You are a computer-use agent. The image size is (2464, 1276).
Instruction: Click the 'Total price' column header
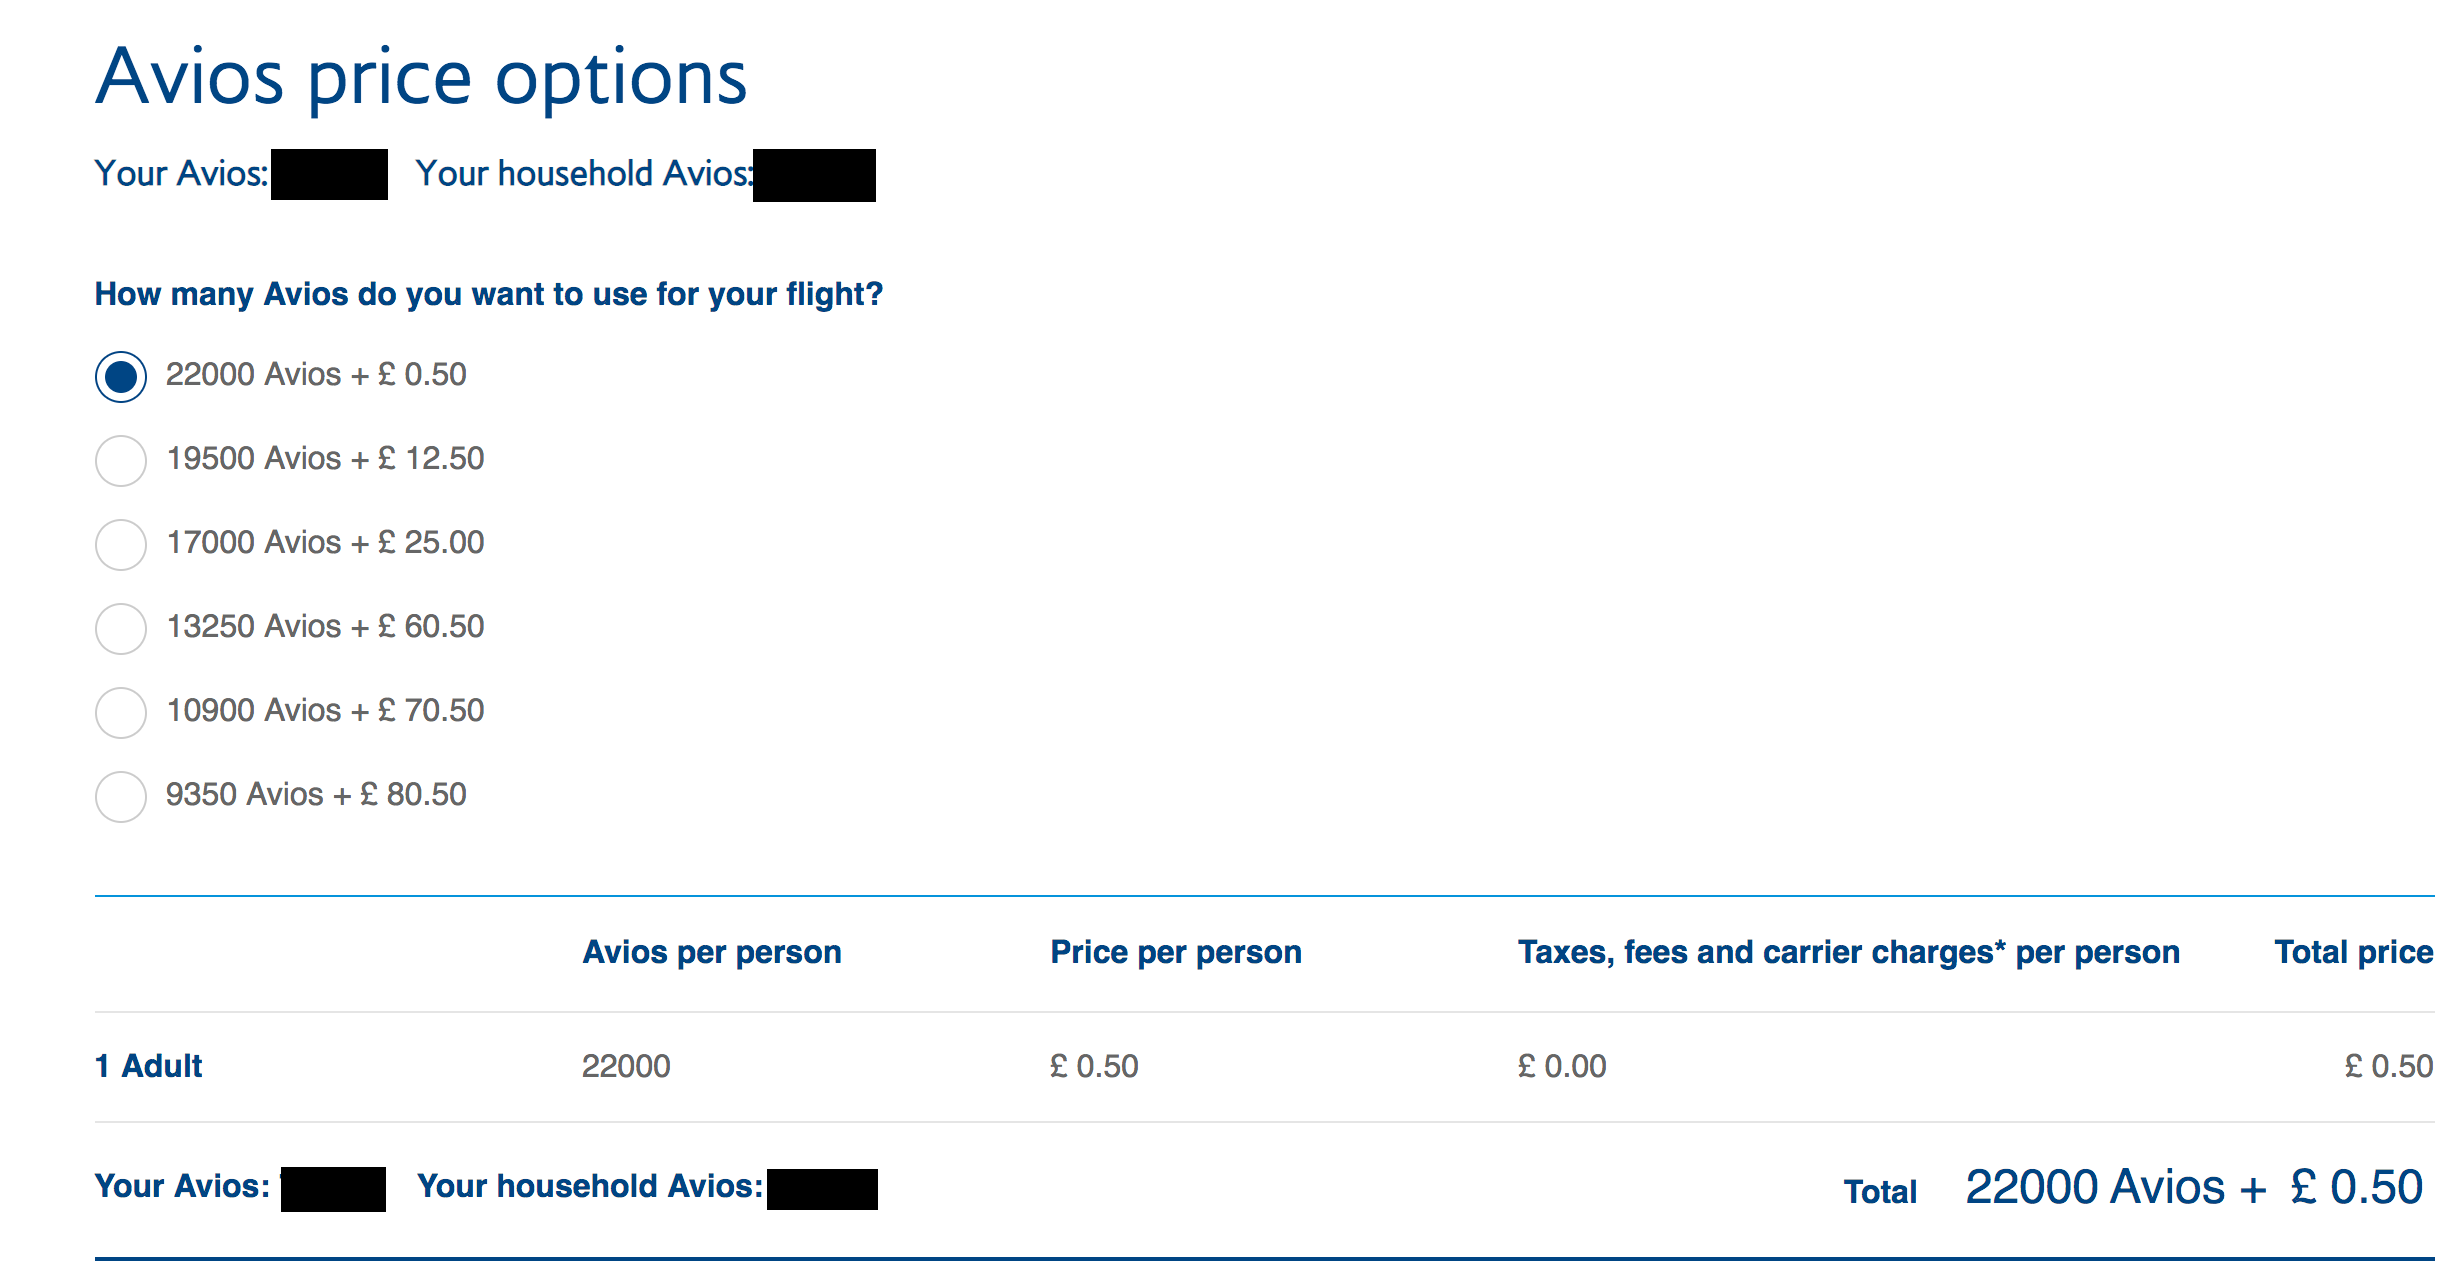tap(2354, 952)
